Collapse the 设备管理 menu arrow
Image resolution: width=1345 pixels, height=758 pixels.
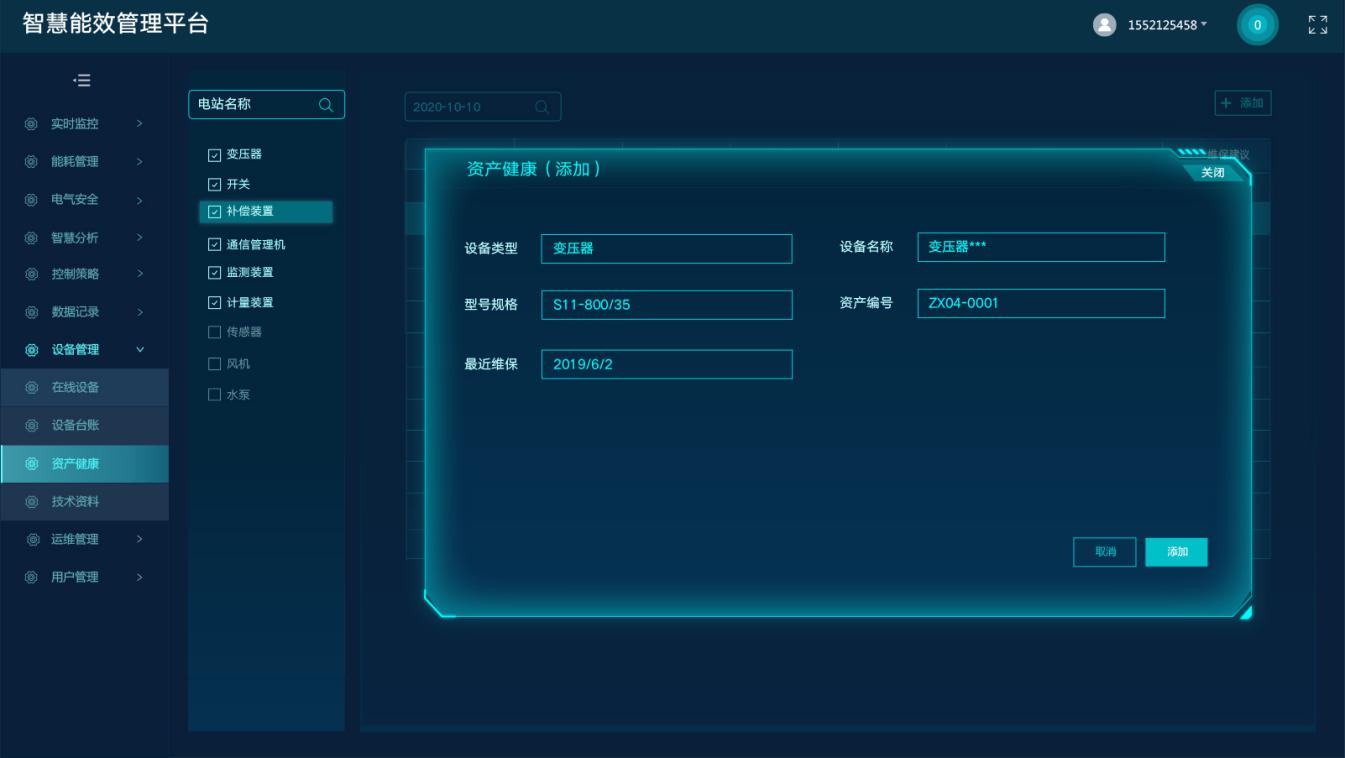click(x=140, y=350)
